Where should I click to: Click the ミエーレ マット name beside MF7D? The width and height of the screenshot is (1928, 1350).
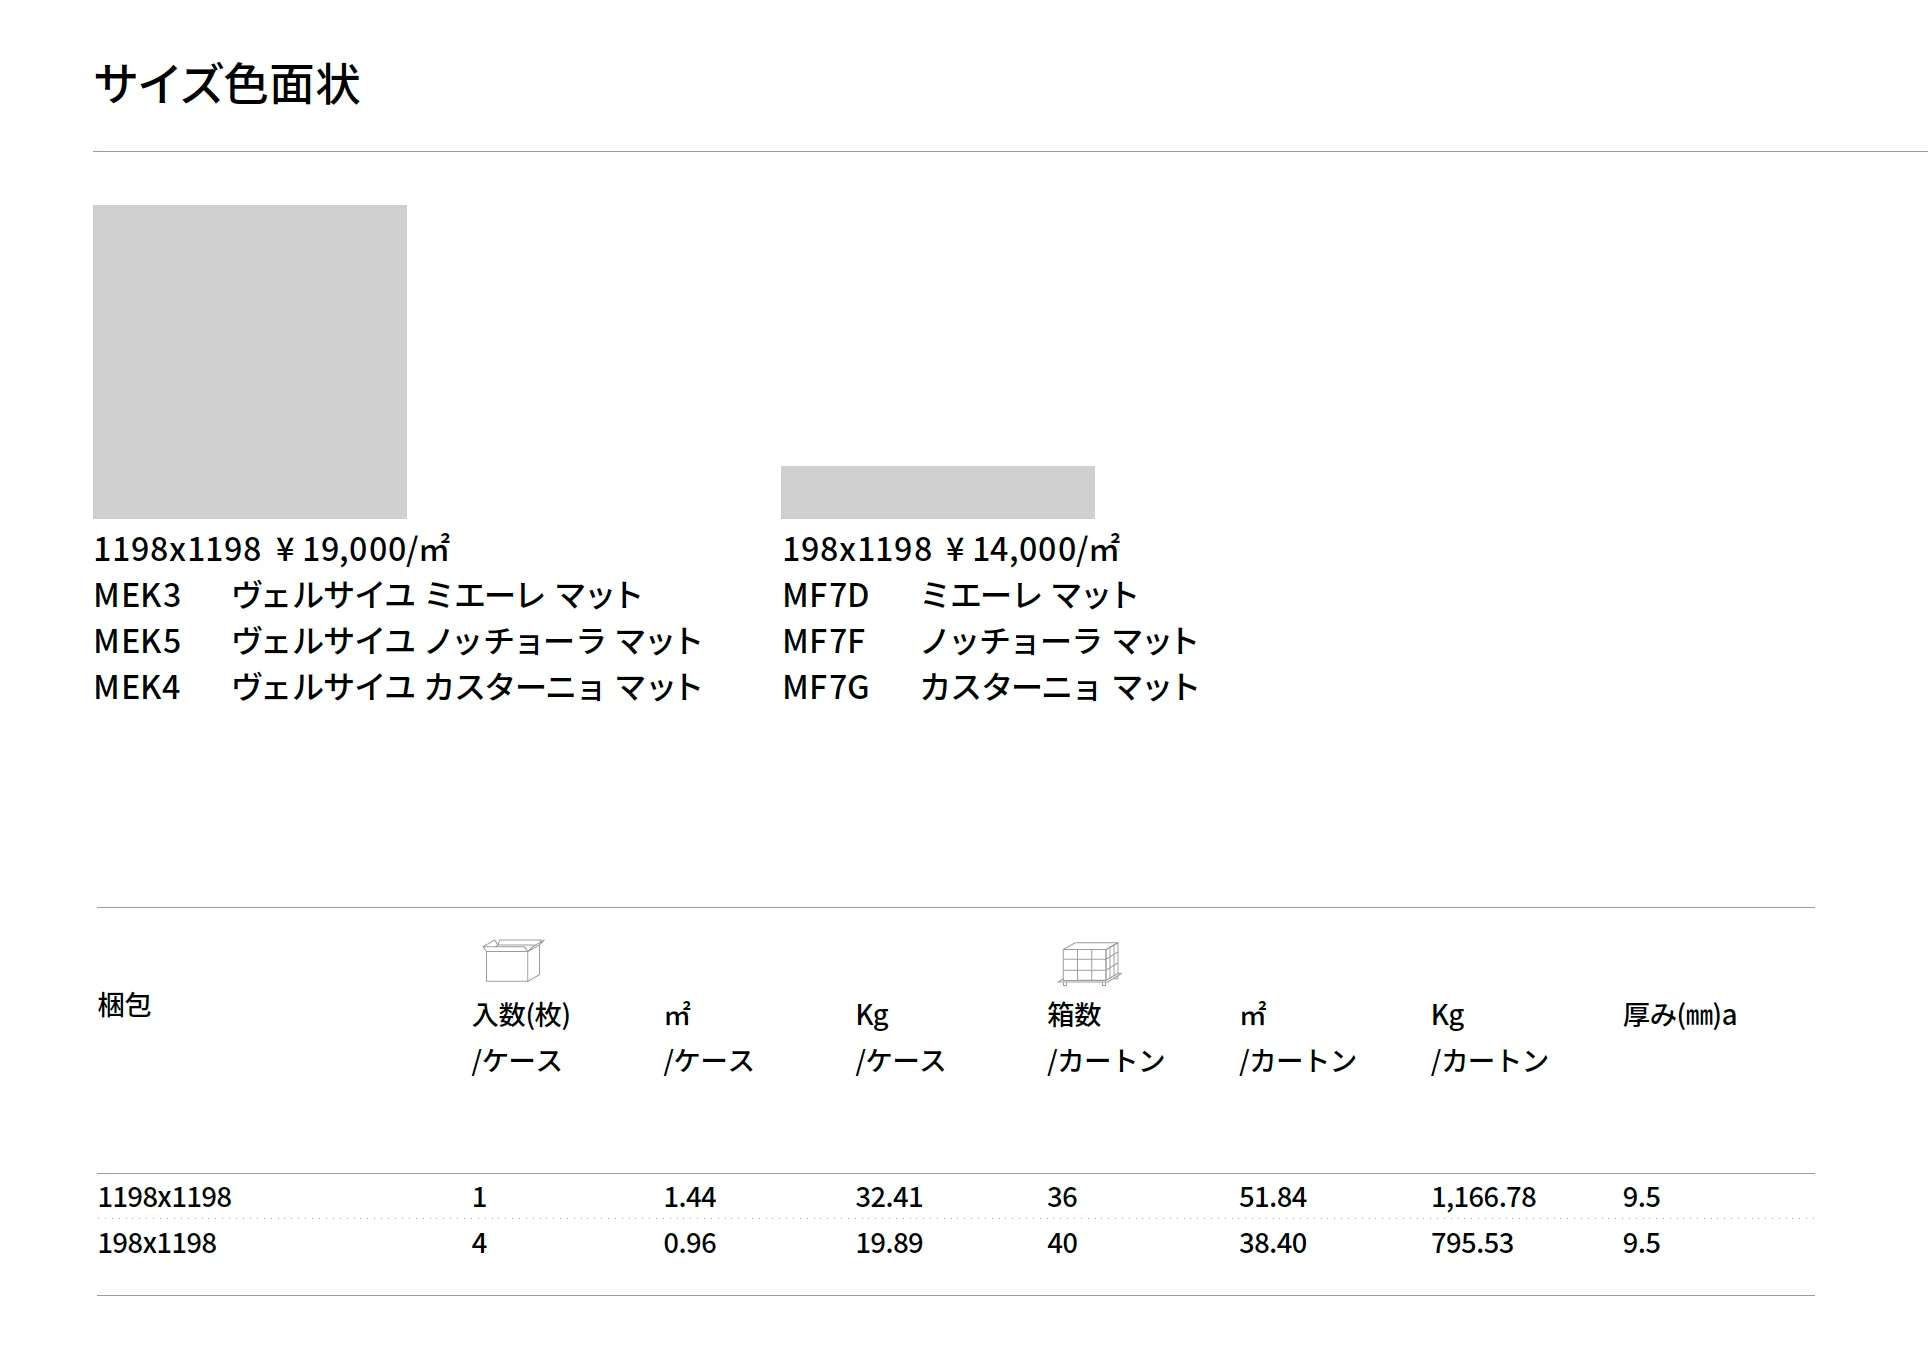click(1029, 595)
